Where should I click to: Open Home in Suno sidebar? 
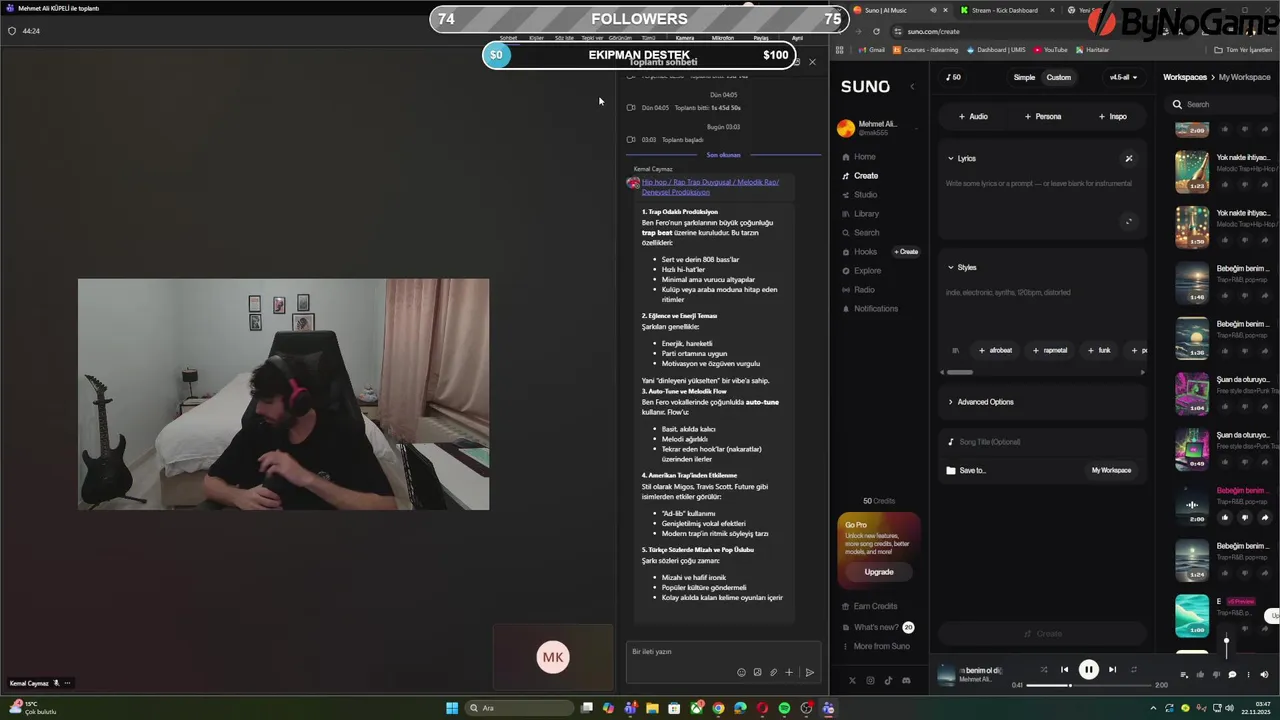click(x=859, y=157)
